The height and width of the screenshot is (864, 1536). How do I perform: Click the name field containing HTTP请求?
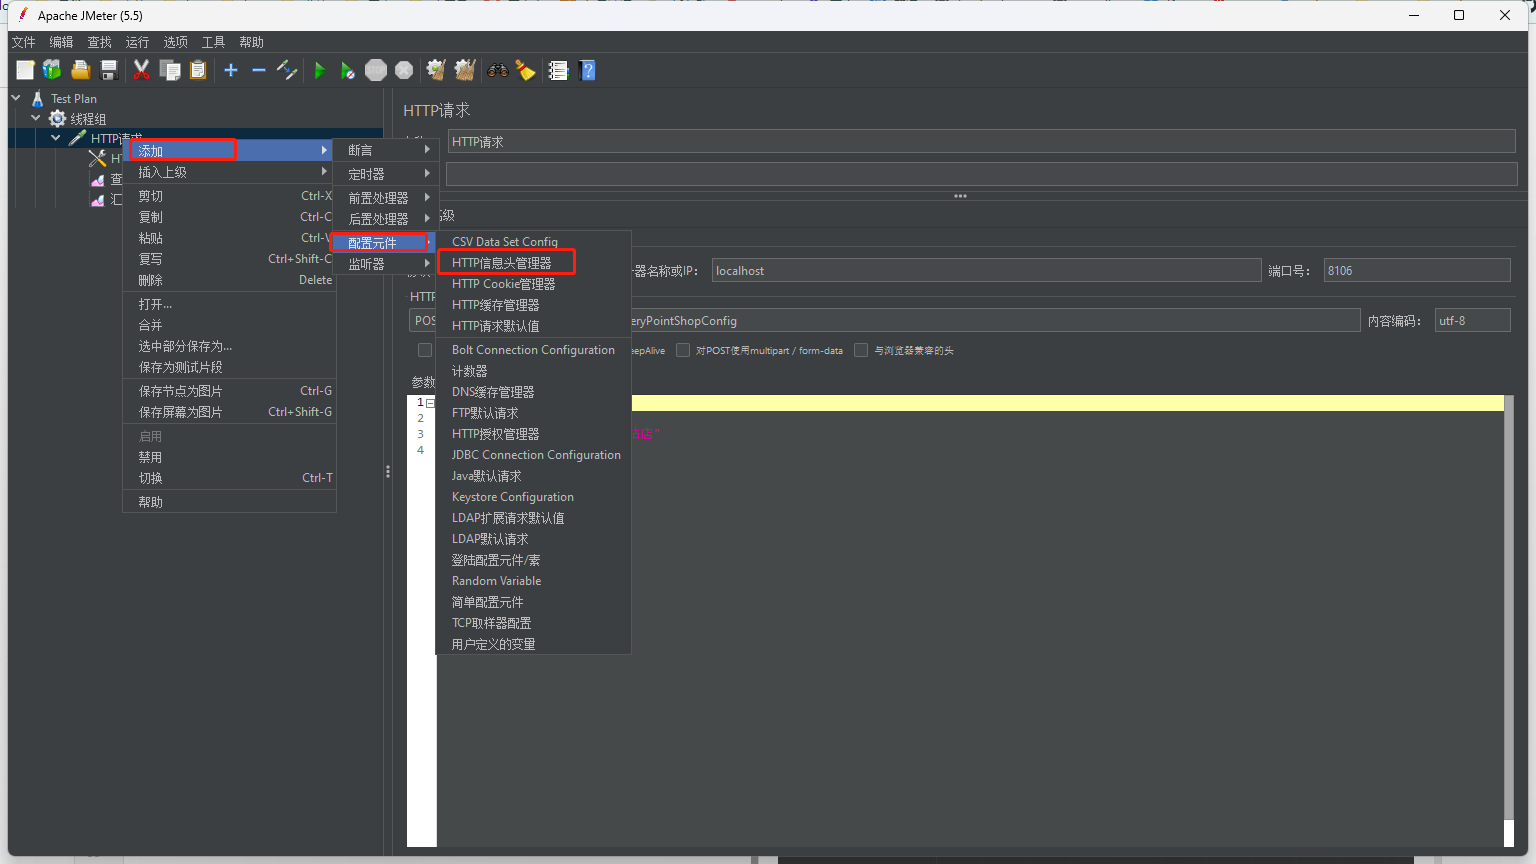(x=981, y=142)
